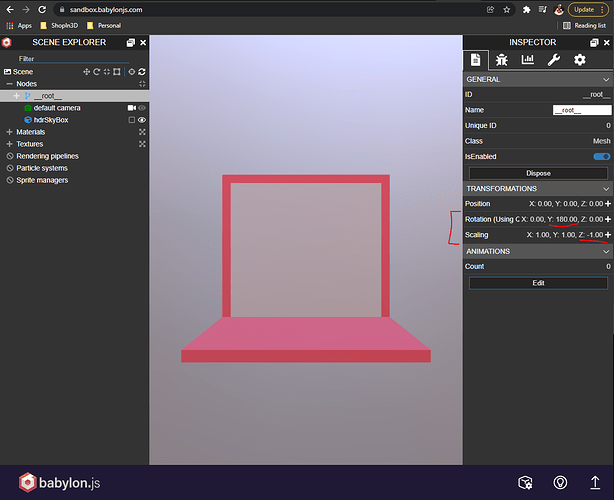Toggle the picking mode icon

(132, 72)
